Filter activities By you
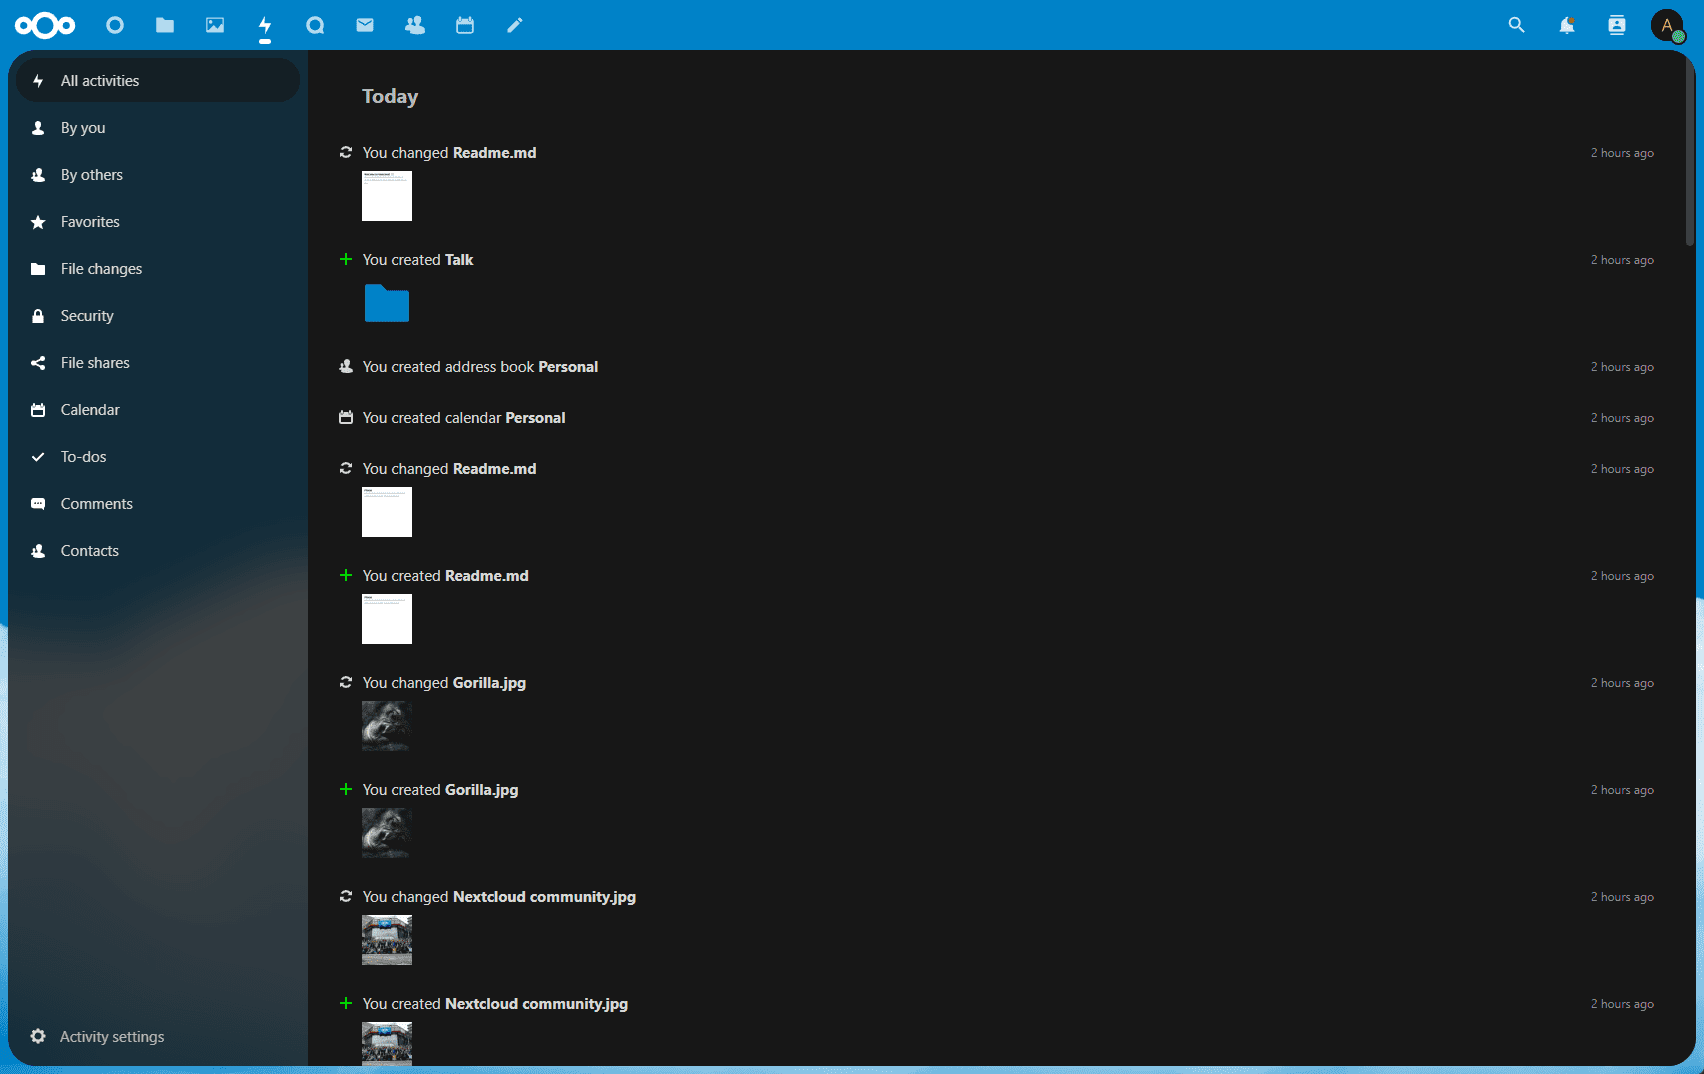 [158, 127]
